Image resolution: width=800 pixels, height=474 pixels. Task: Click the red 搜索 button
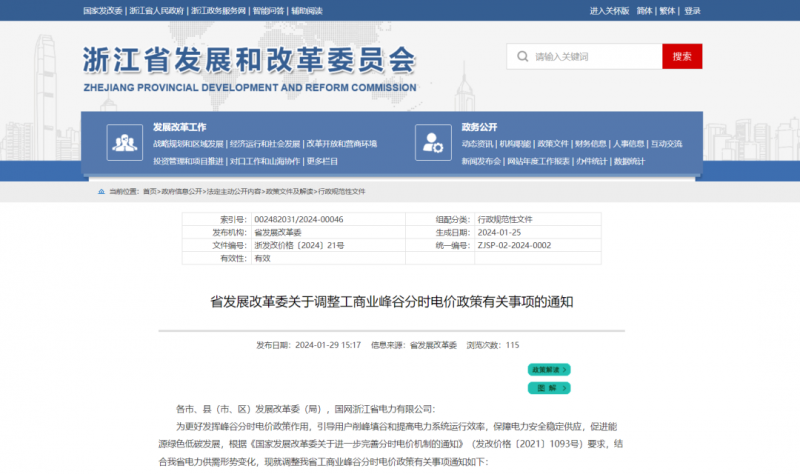pyautogui.click(x=682, y=57)
